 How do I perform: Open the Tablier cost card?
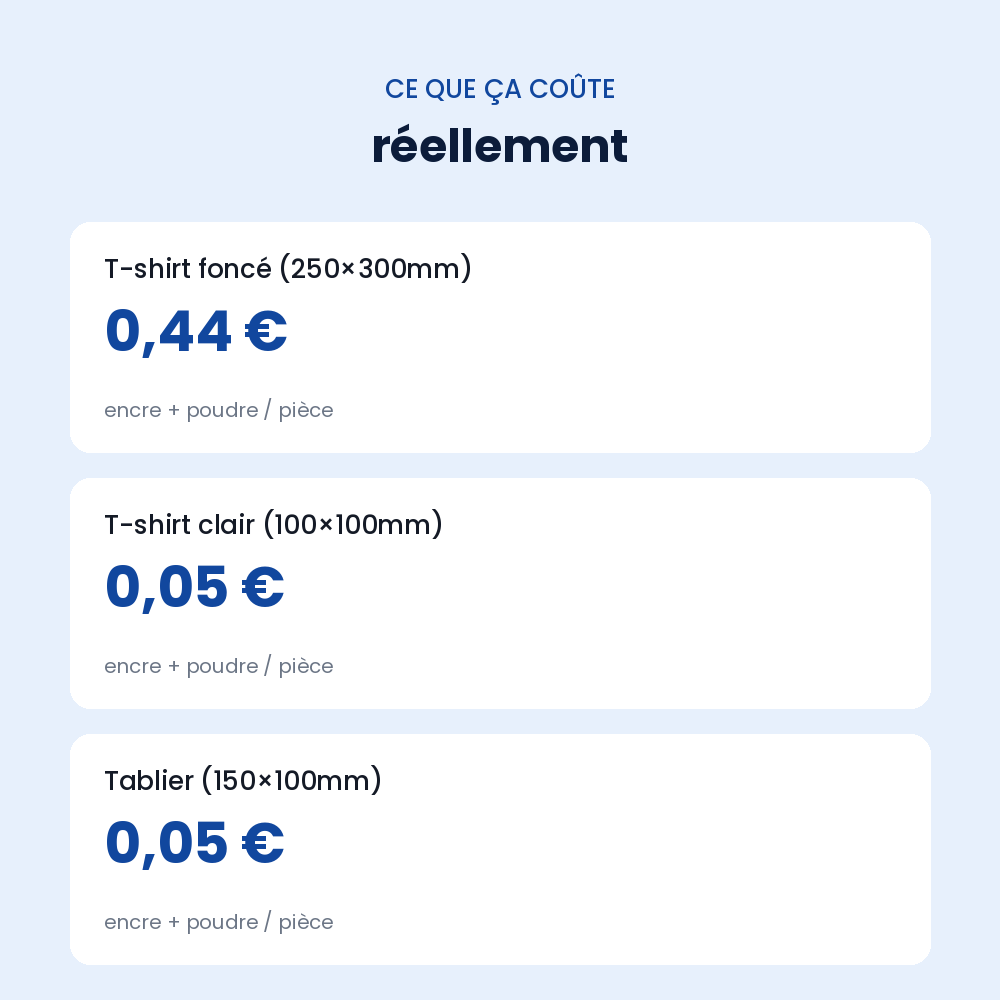click(x=500, y=849)
